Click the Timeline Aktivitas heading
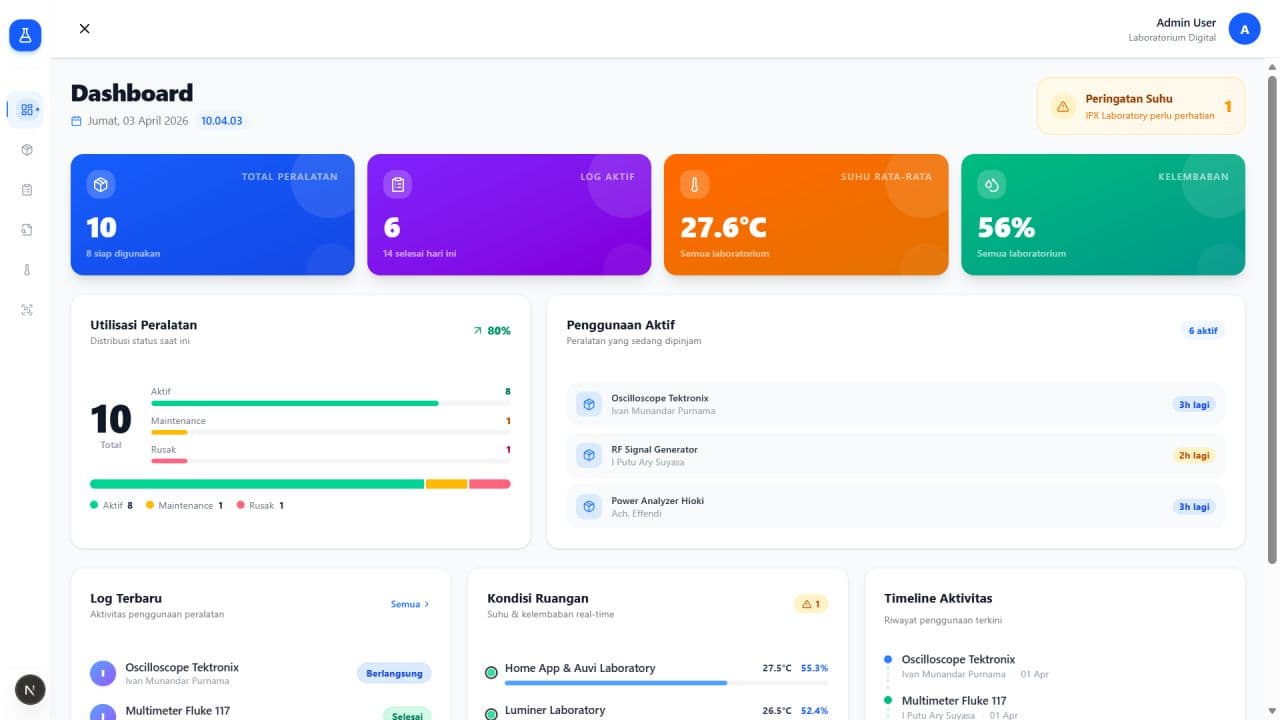 [938, 598]
